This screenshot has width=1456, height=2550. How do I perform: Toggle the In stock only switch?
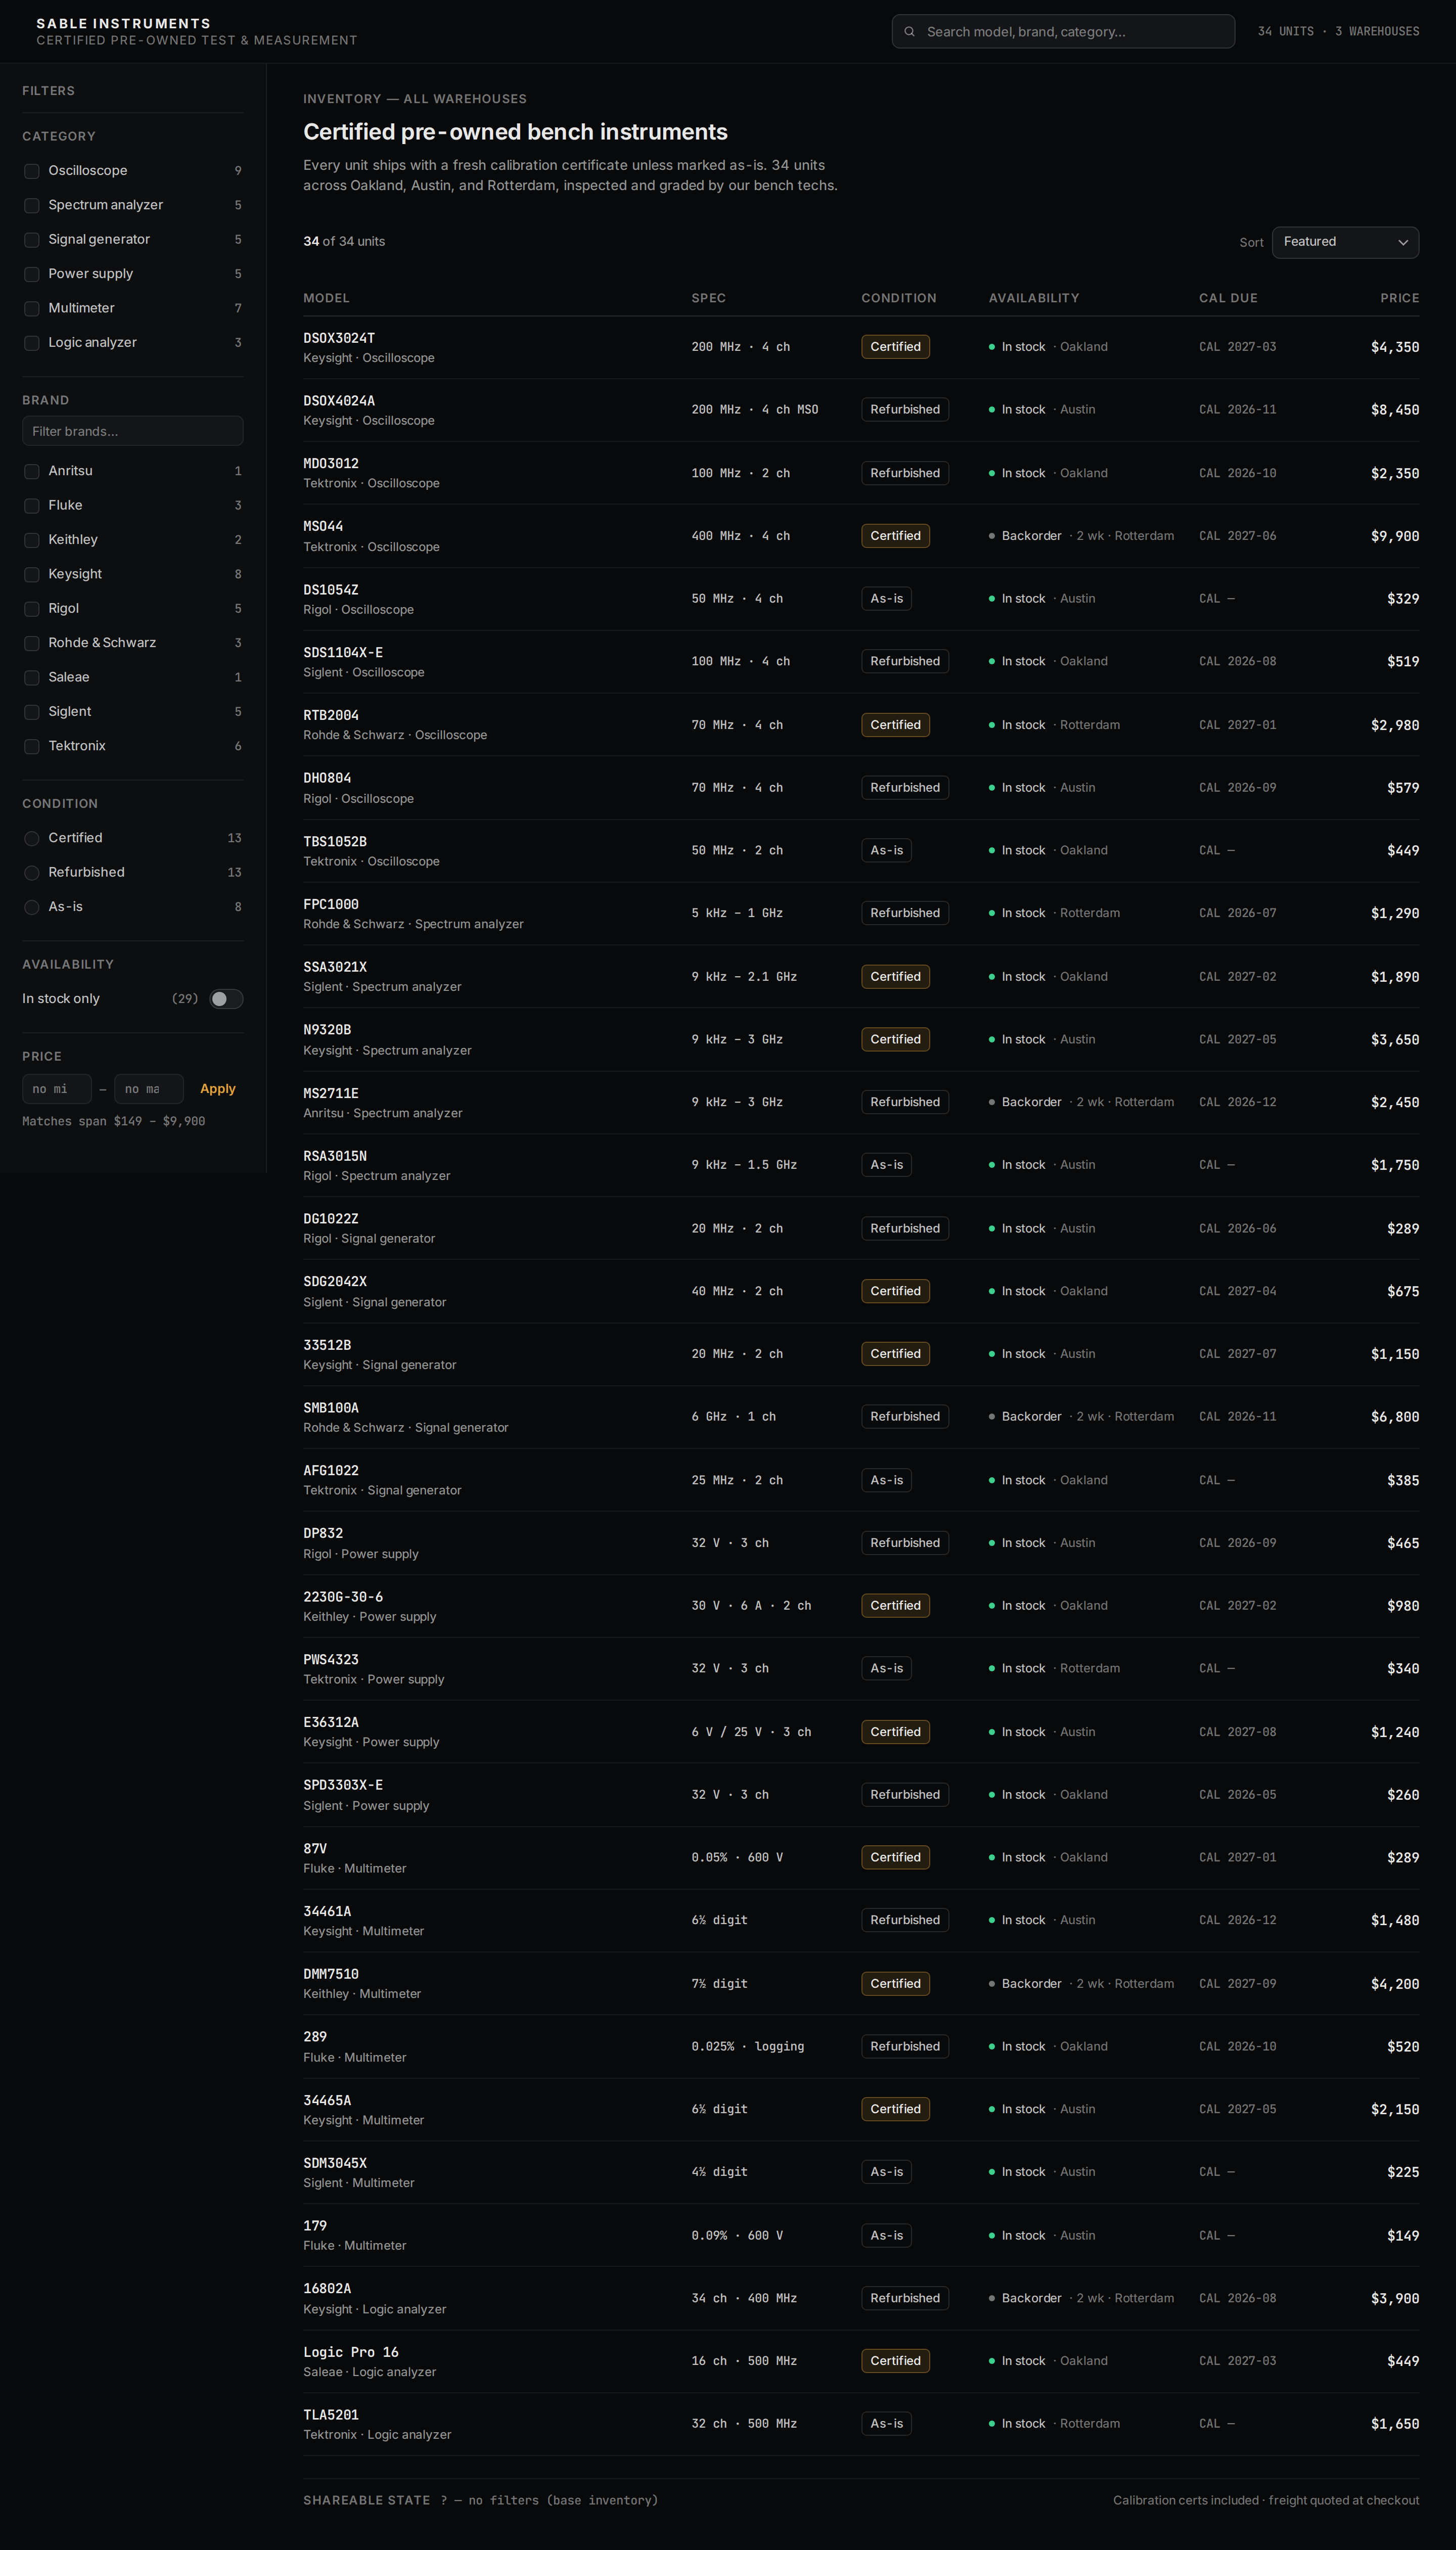(226, 999)
